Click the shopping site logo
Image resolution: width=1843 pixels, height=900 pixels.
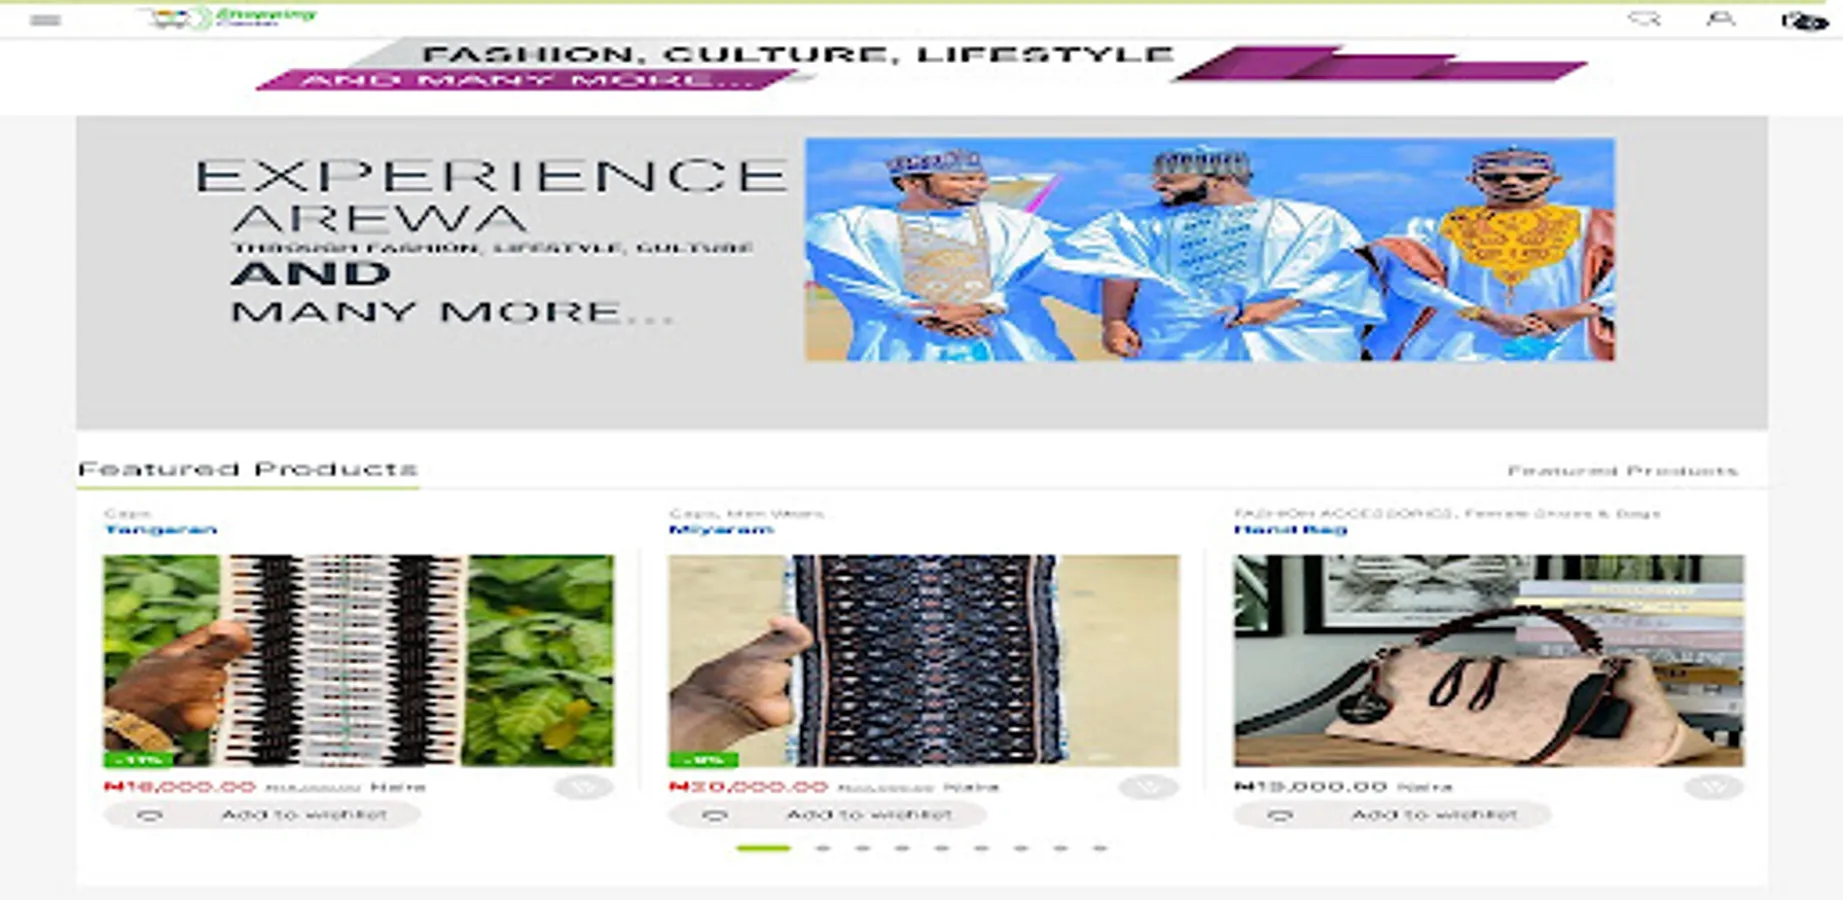click(x=228, y=18)
